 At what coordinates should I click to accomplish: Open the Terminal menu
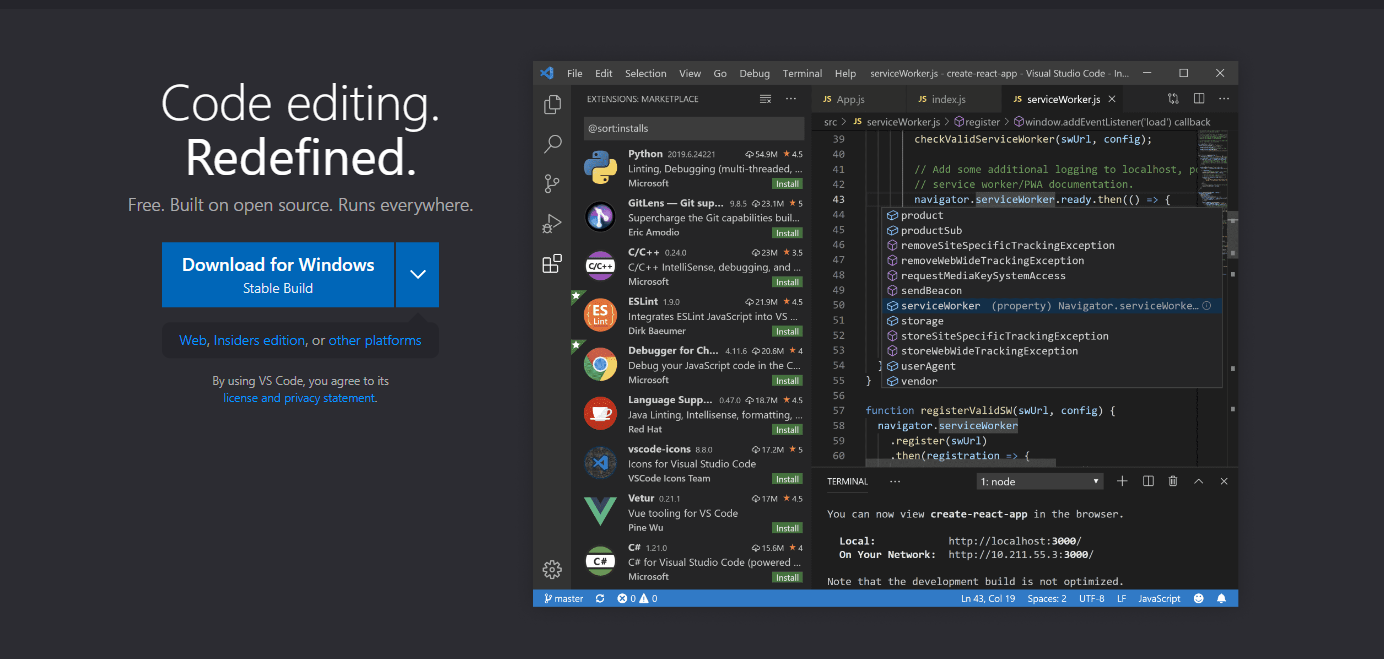(802, 73)
